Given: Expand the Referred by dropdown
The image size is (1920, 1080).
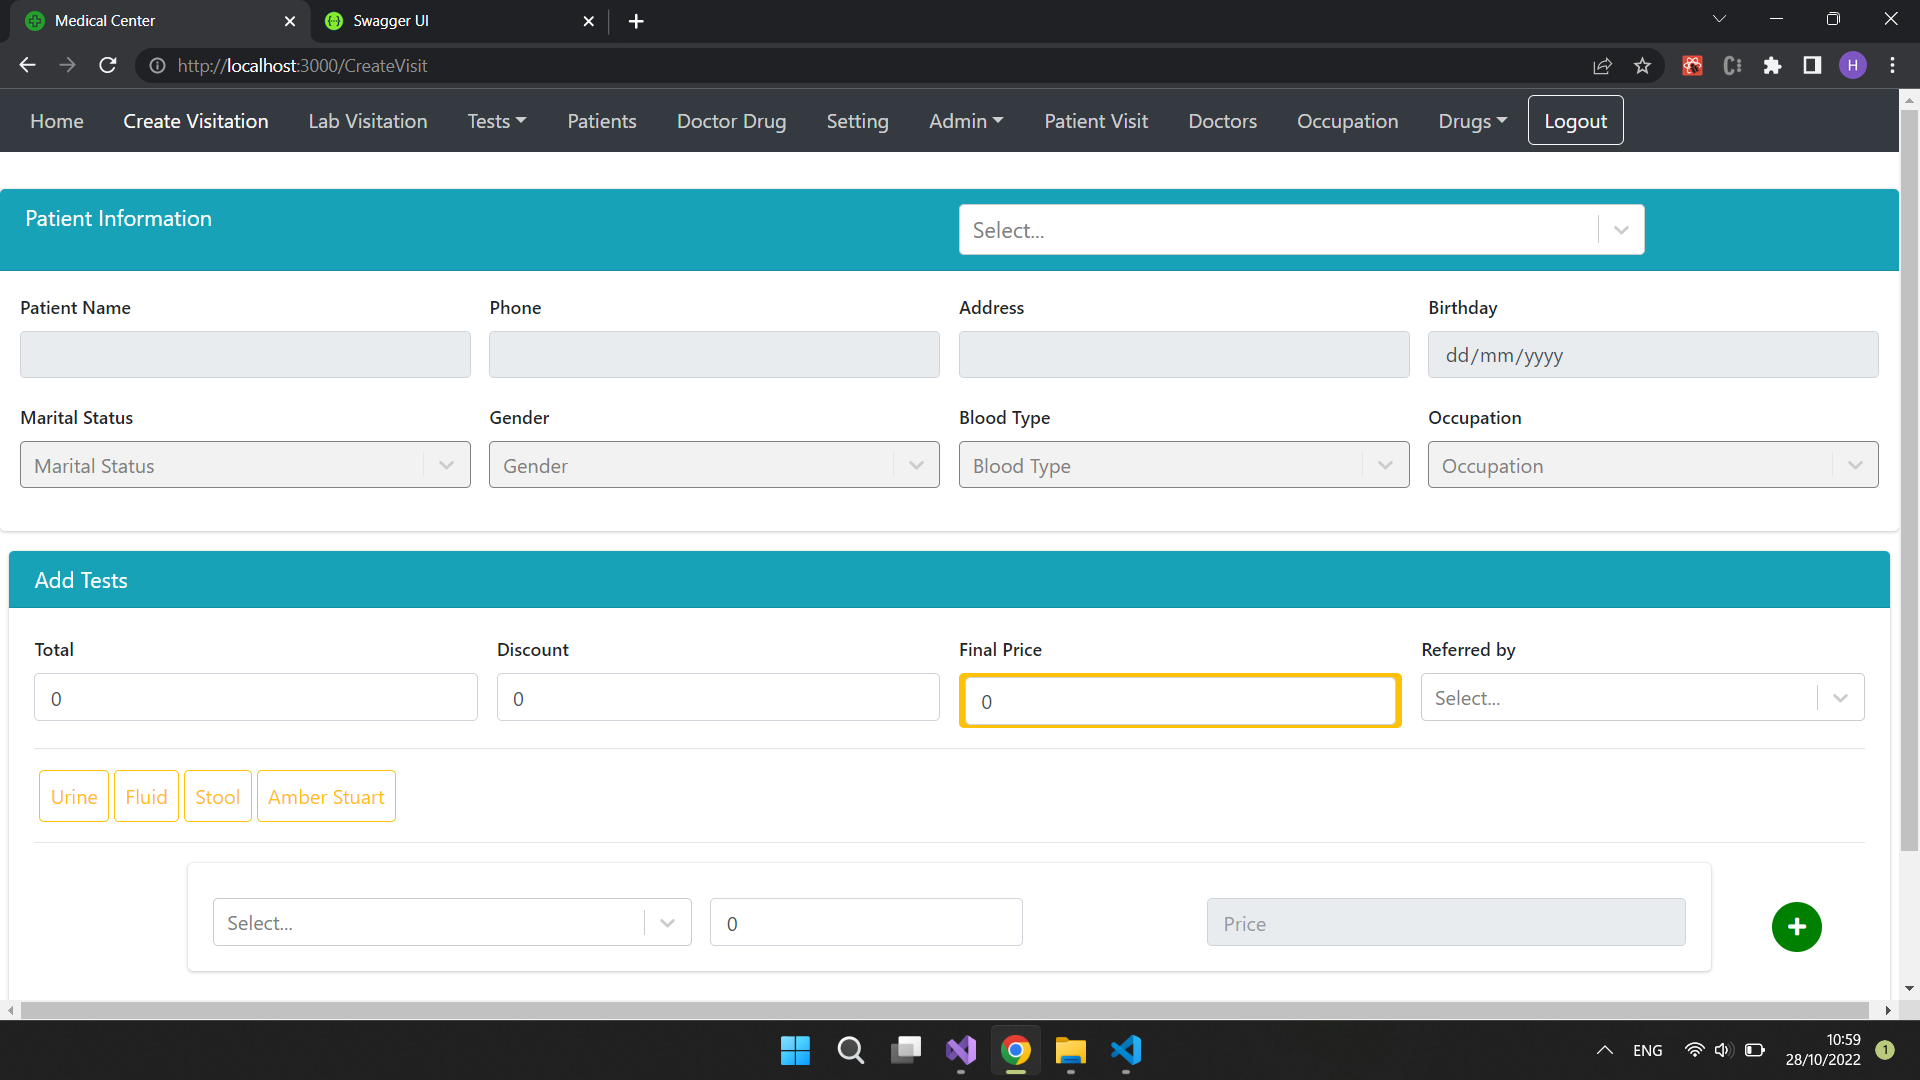Looking at the screenshot, I should (1642, 698).
